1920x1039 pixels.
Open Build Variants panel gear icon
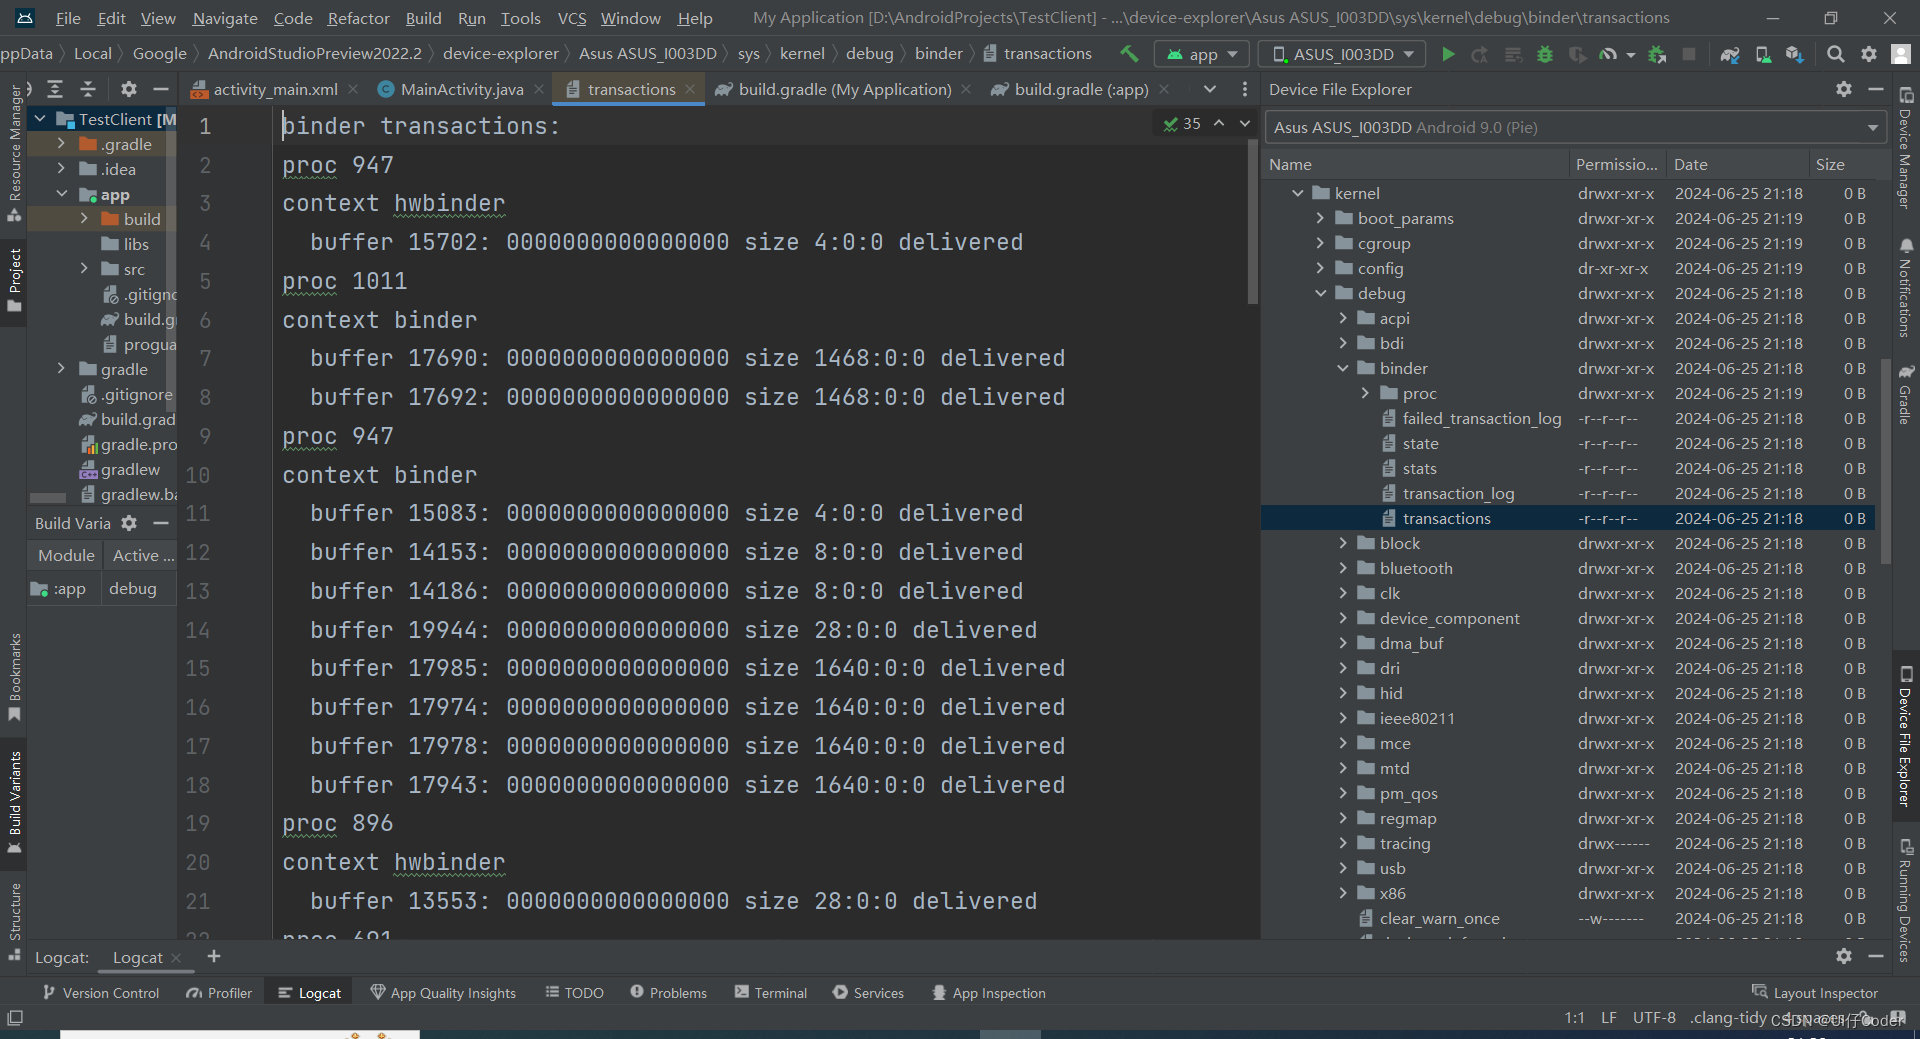(129, 523)
